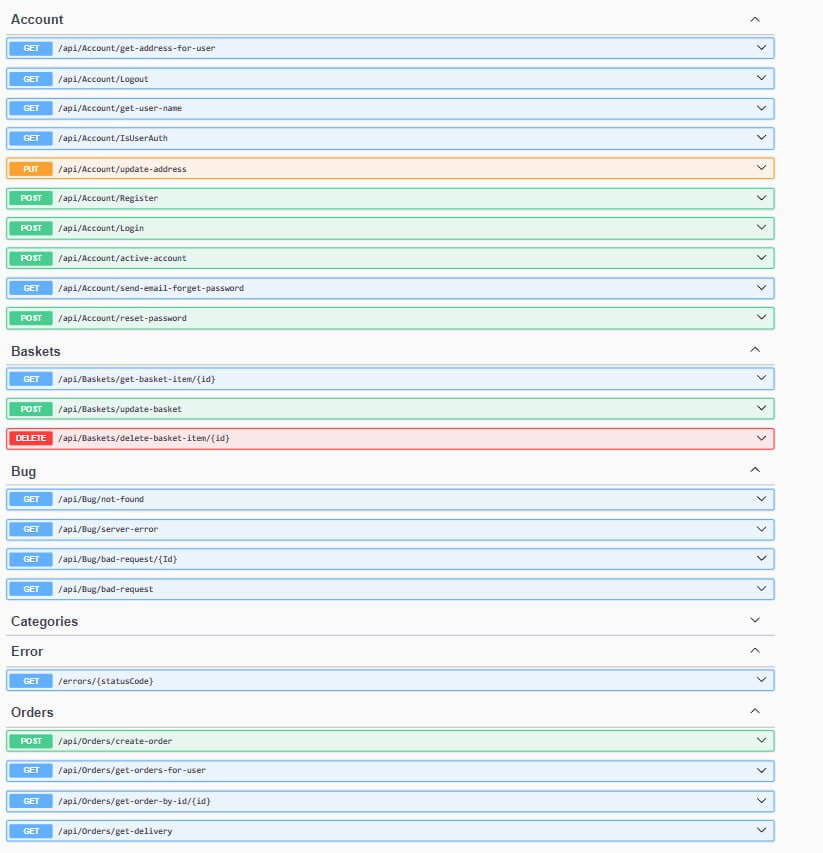This screenshot has width=823, height=853.
Task: Click the DELETE badge for delete-basket-item
Action: [31, 438]
